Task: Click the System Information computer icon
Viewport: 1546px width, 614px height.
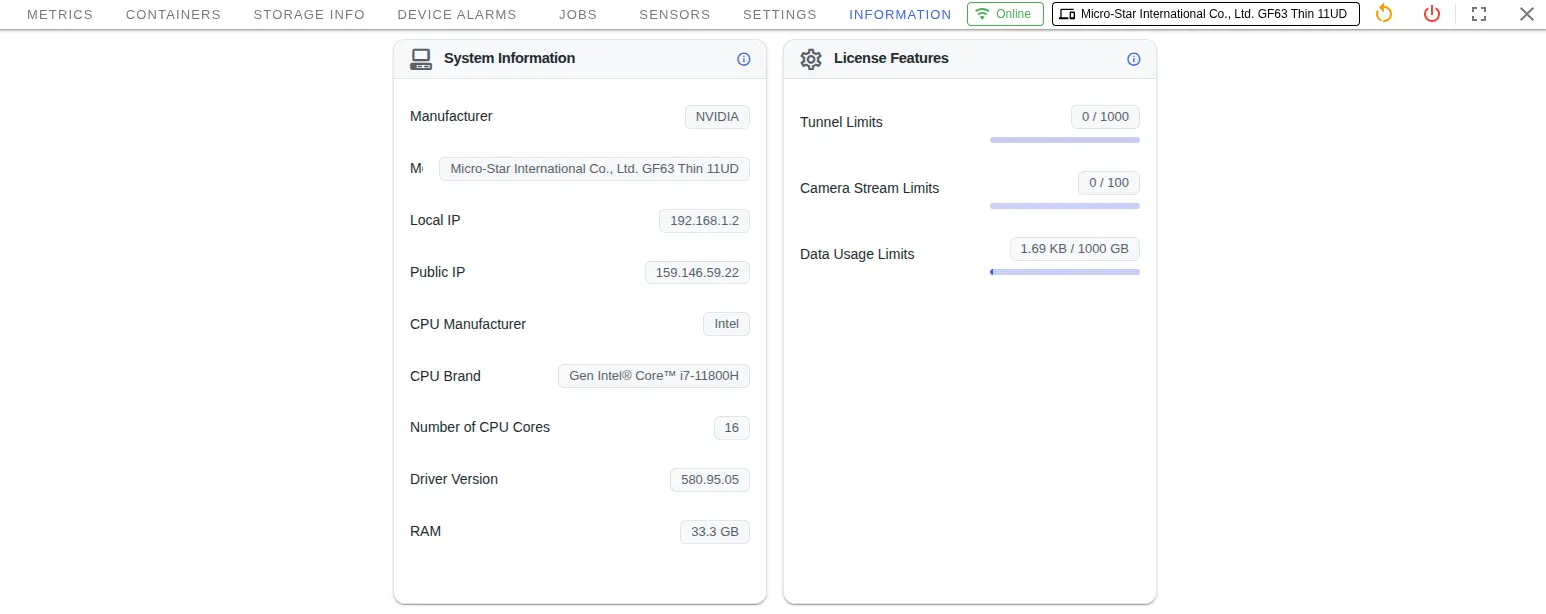Action: click(x=421, y=59)
